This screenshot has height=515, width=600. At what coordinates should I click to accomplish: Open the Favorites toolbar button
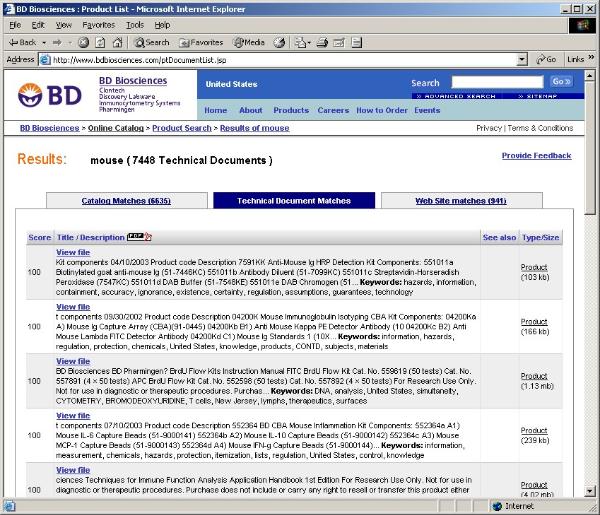tap(201, 42)
